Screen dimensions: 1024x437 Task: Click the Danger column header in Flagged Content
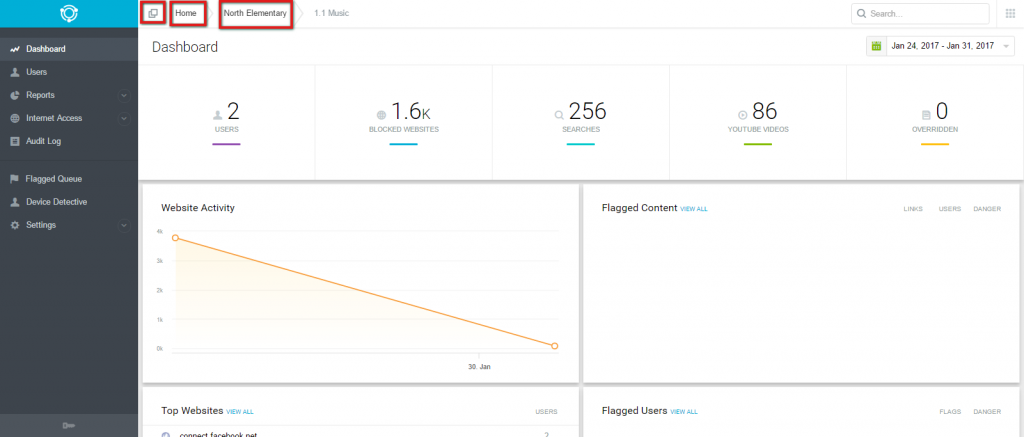click(x=987, y=209)
